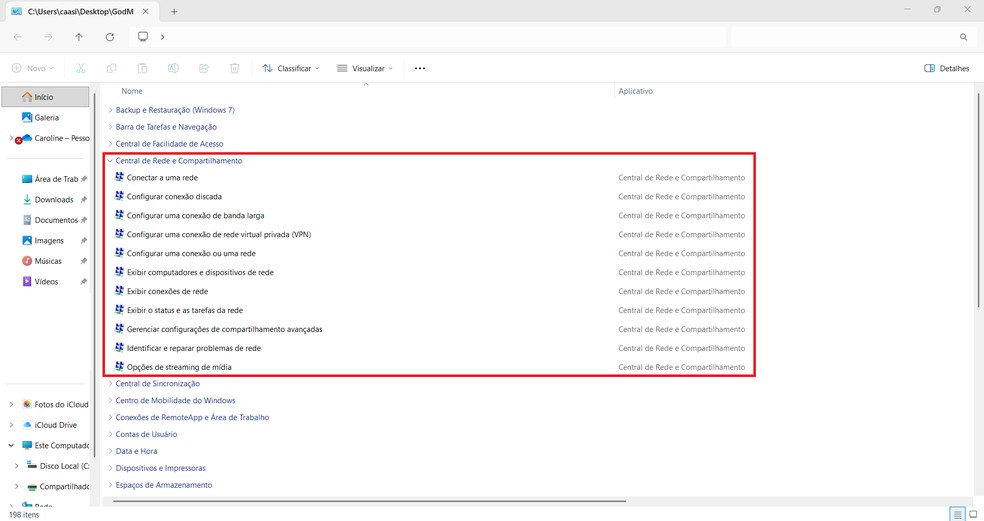Select 'Início' in the navigation pane
This screenshot has height=521, width=984.
[x=44, y=97]
